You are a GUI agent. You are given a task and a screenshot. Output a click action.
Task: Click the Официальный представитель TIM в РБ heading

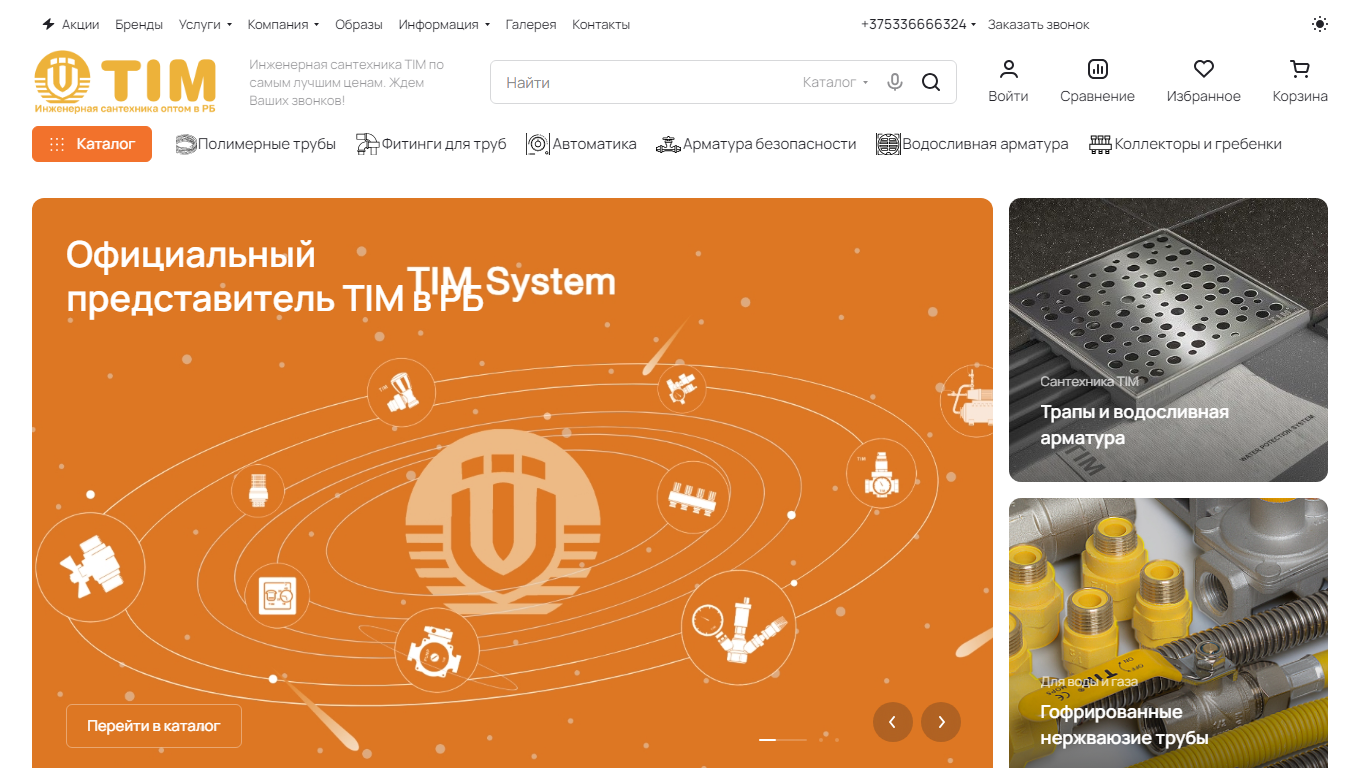(x=275, y=277)
